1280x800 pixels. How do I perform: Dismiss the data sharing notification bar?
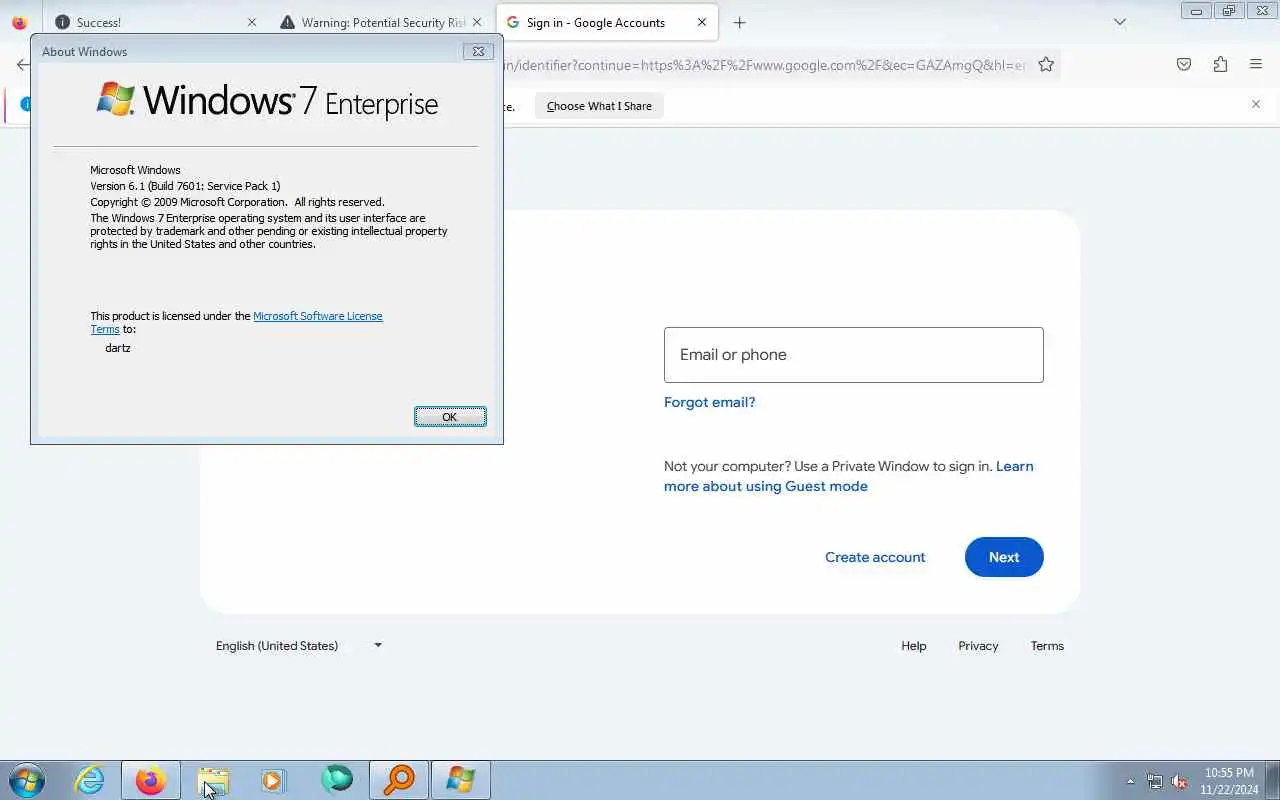point(1256,104)
